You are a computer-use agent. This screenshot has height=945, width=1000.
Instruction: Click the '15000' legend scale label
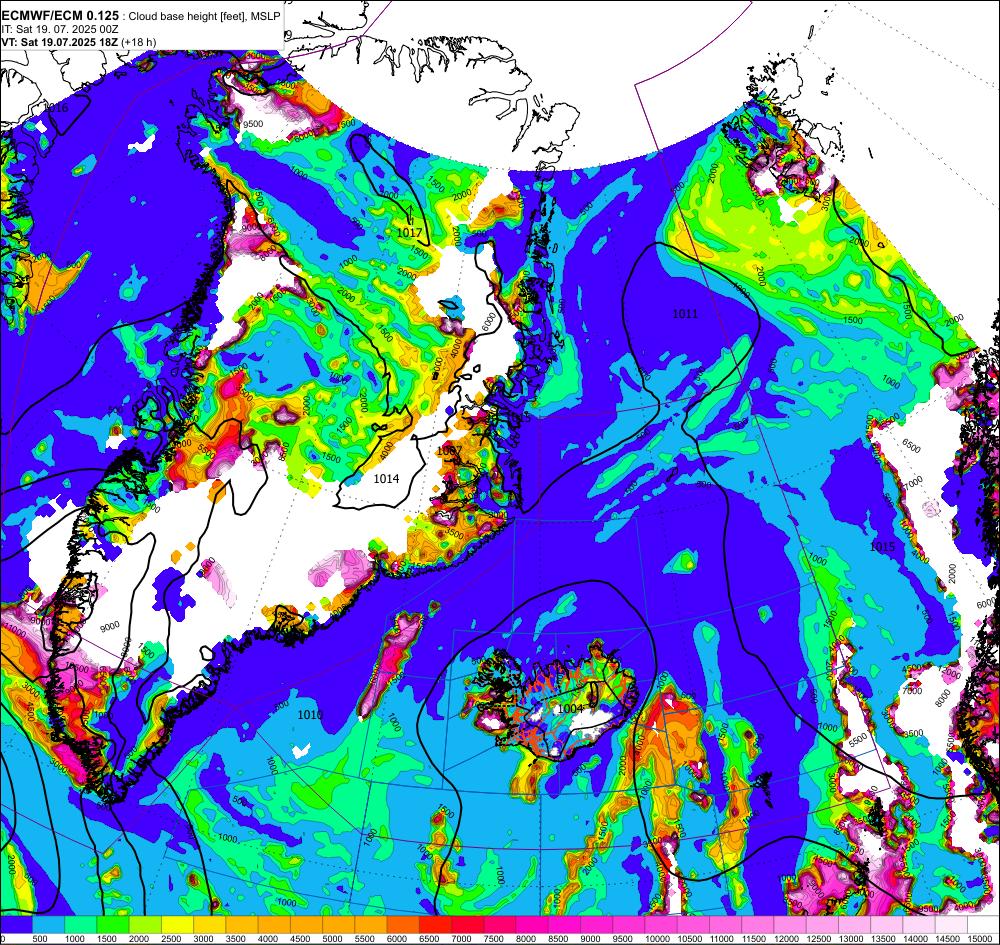[x=980, y=939]
